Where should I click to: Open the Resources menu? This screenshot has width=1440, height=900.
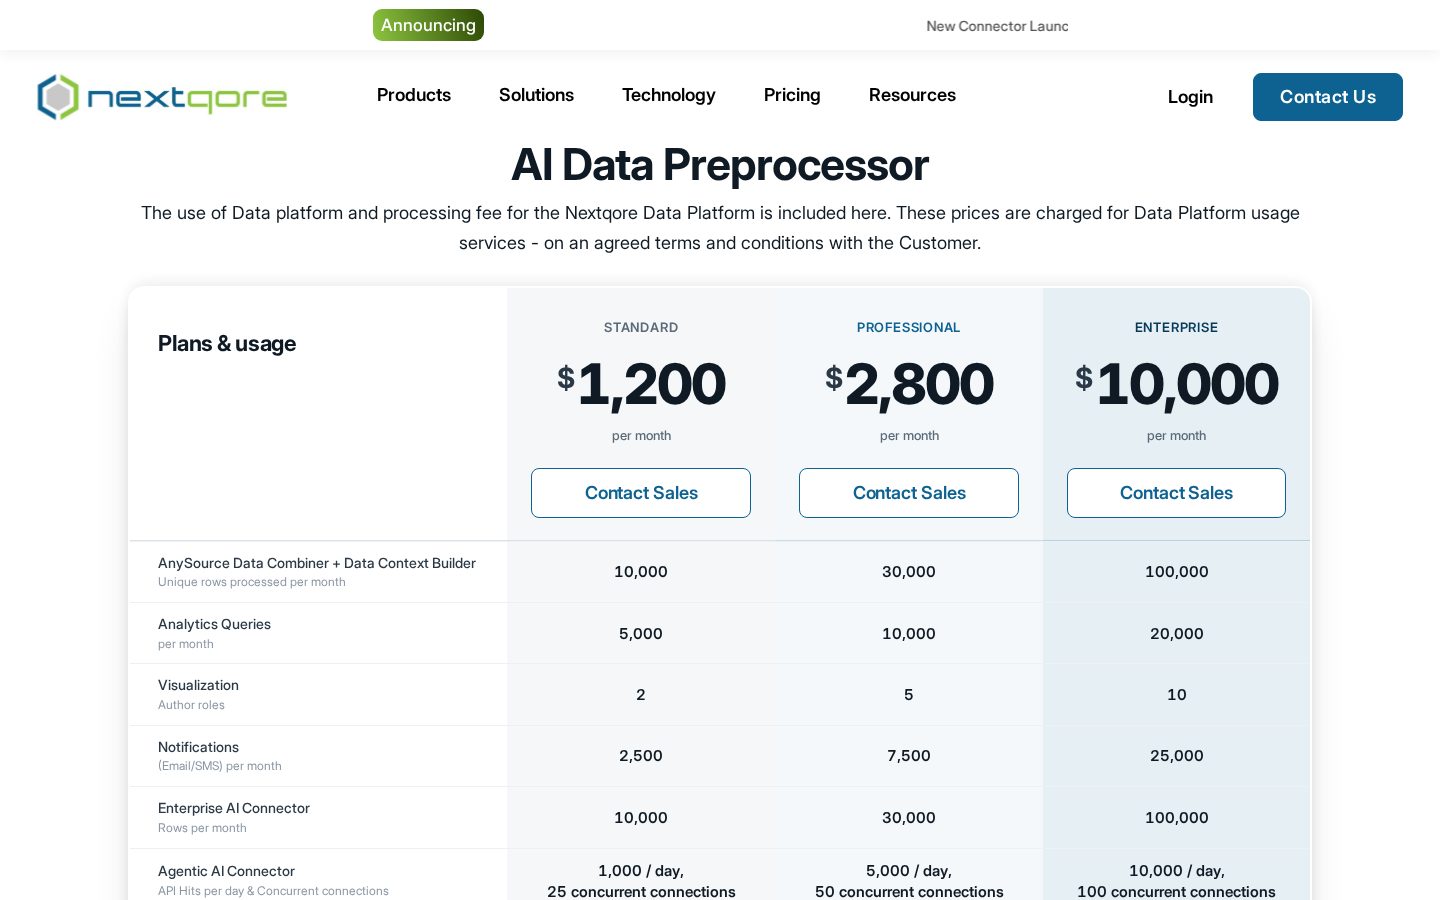tap(912, 95)
